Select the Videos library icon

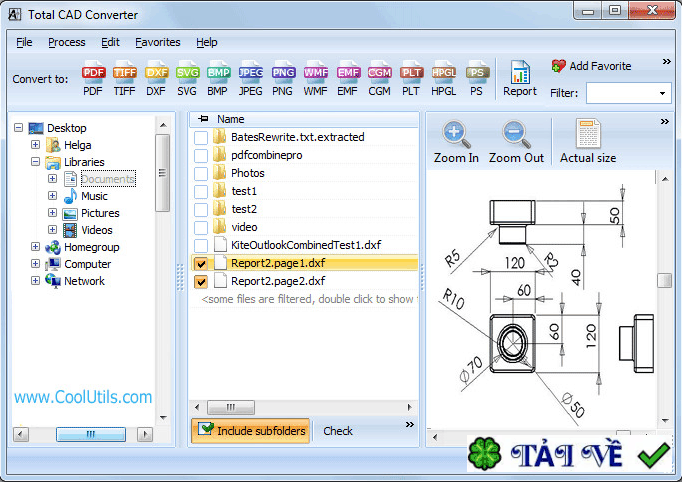pyautogui.click(x=70, y=230)
